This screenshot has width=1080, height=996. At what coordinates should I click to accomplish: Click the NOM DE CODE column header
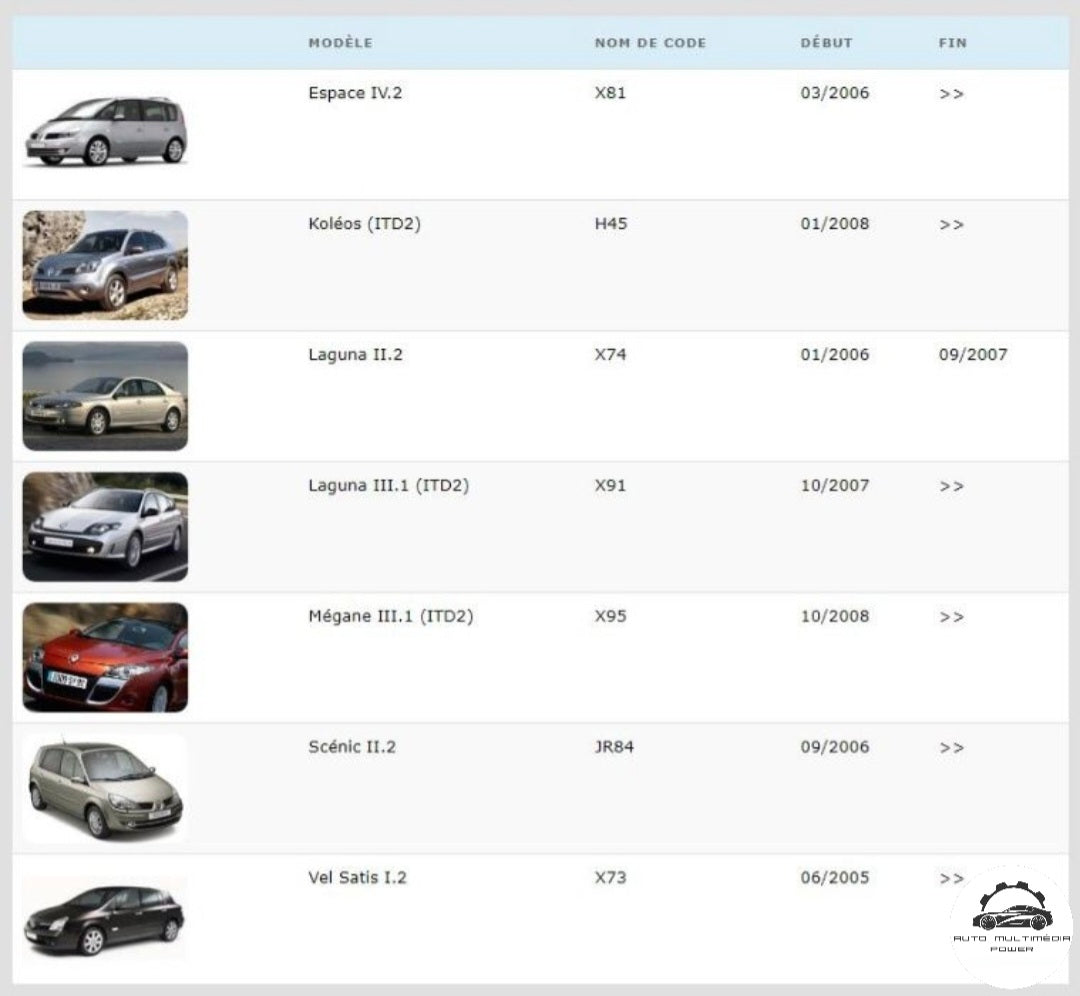pyautogui.click(x=650, y=42)
